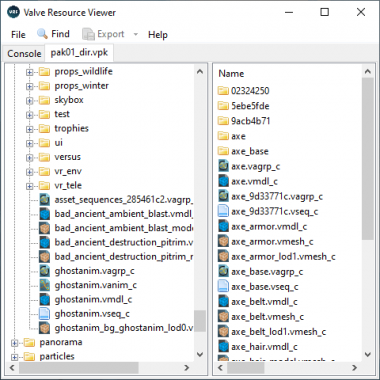
Task: Click the sequence file icon for axe_9d33771c.vseq_c
Action: tap(223, 211)
